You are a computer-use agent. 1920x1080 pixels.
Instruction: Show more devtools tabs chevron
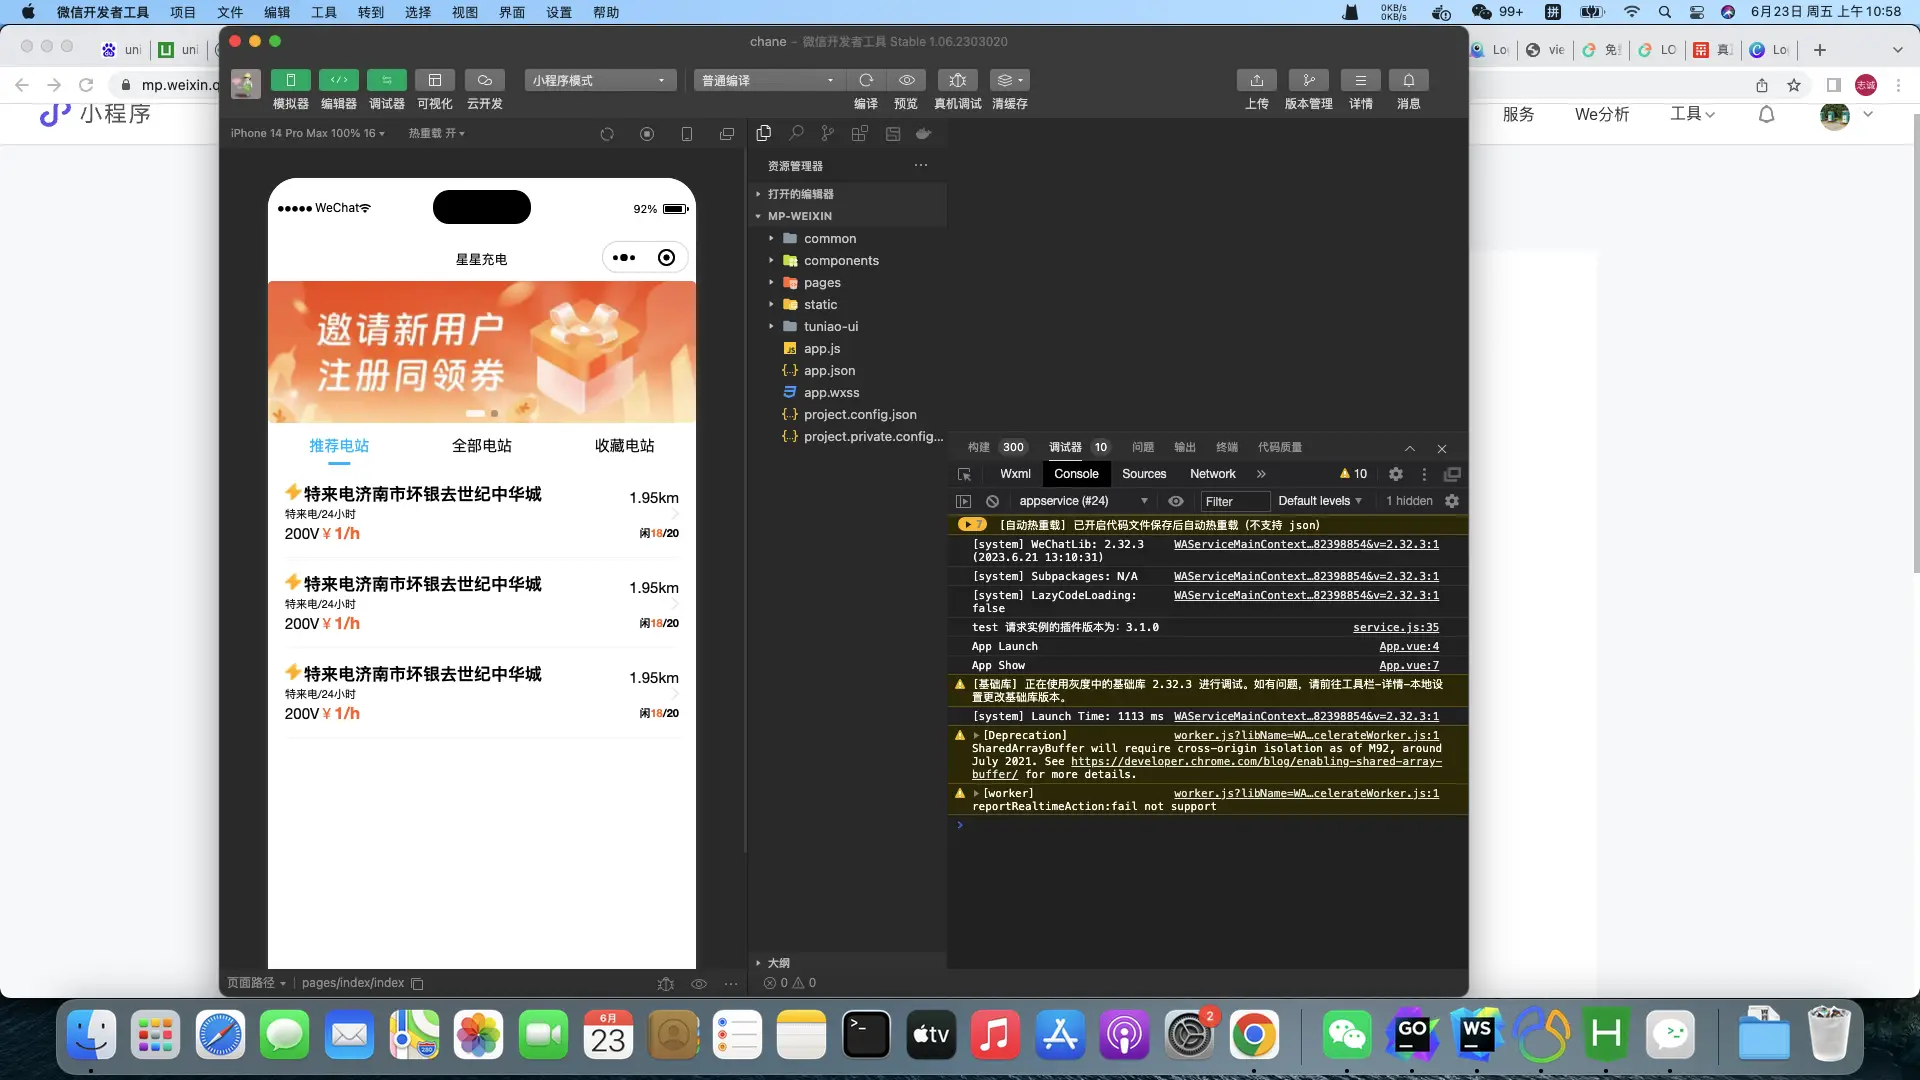pos(1261,474)
